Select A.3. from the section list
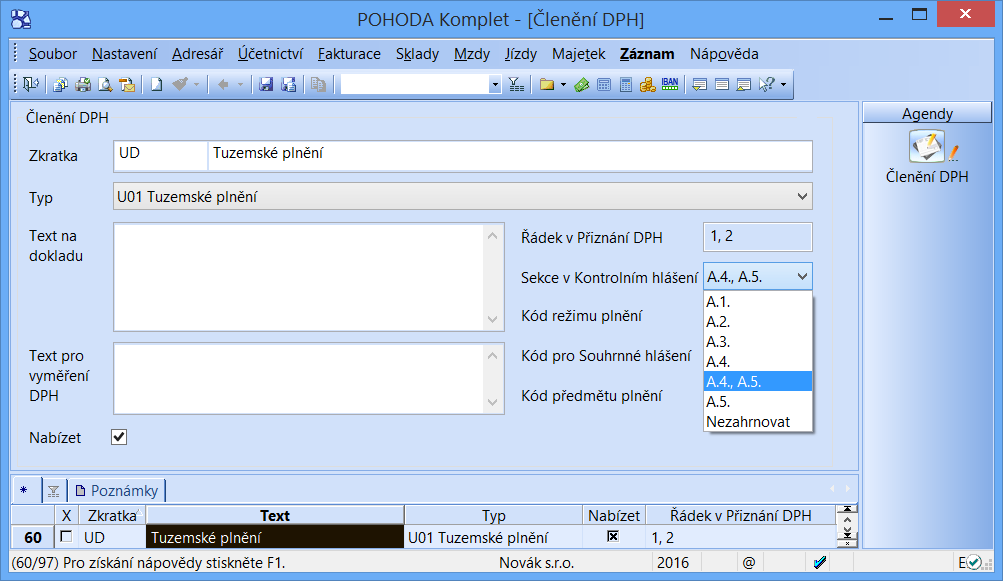The image size is (1003, 581). coord(718,341)
